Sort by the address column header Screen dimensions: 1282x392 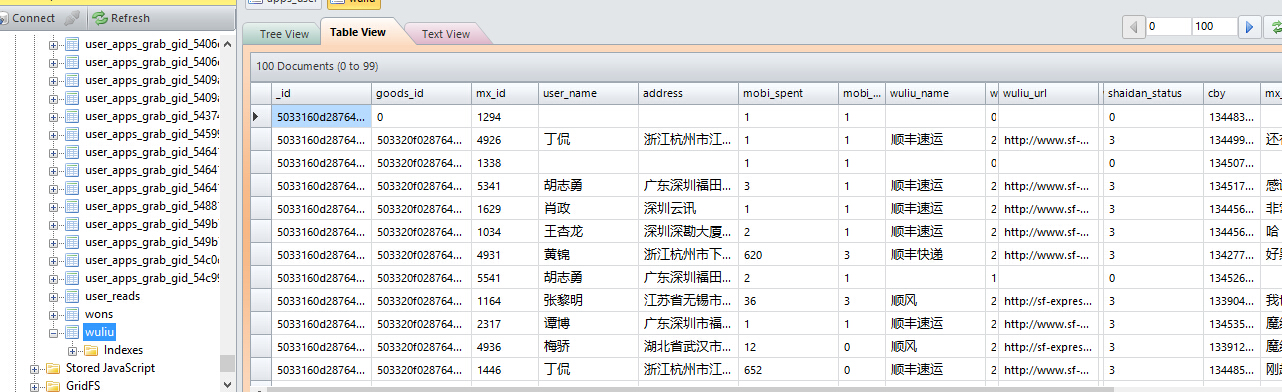688,93
